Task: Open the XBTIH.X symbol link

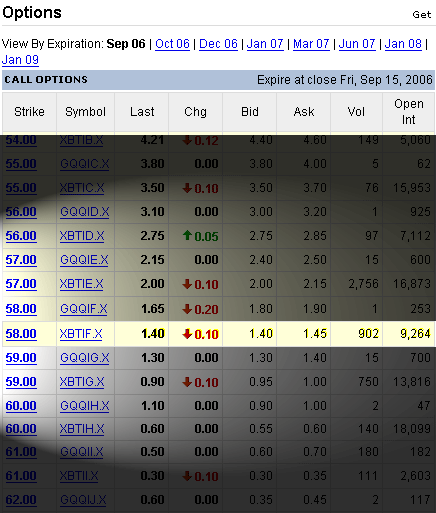Action: point(82,429)
